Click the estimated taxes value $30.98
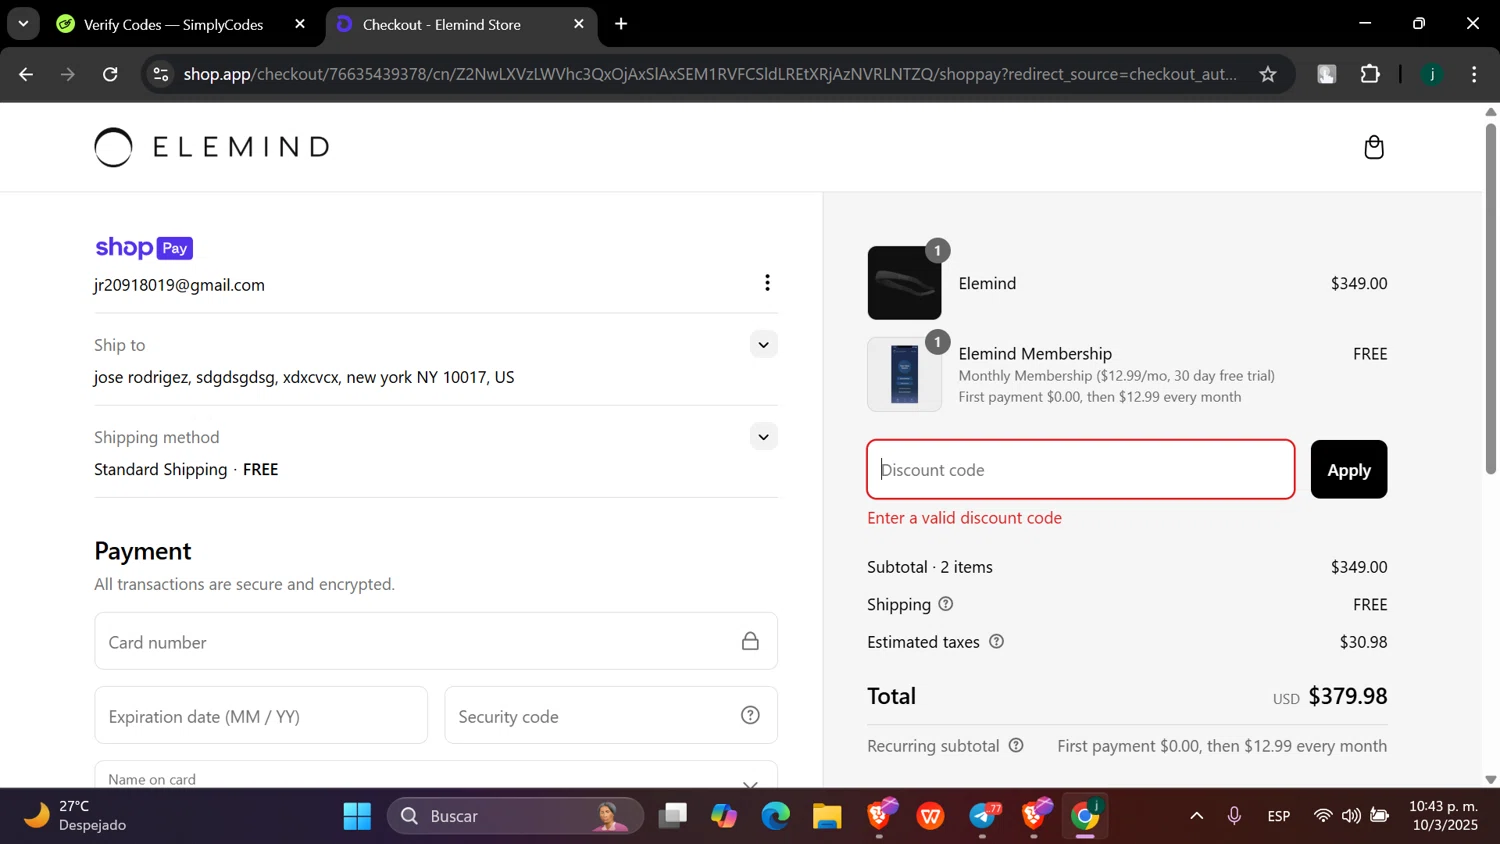This screenshot has width=1500, height=844. tap(1363, 642)
